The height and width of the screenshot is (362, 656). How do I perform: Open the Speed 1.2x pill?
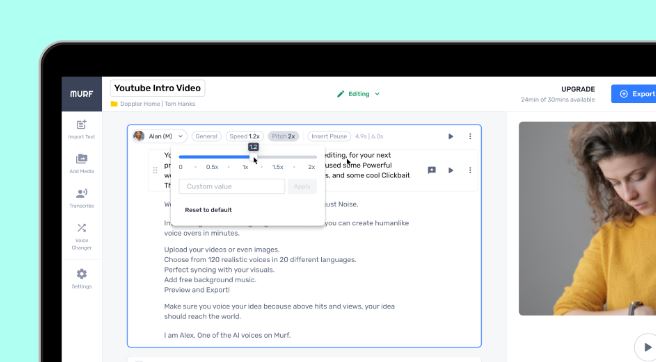tap(244, 136)
